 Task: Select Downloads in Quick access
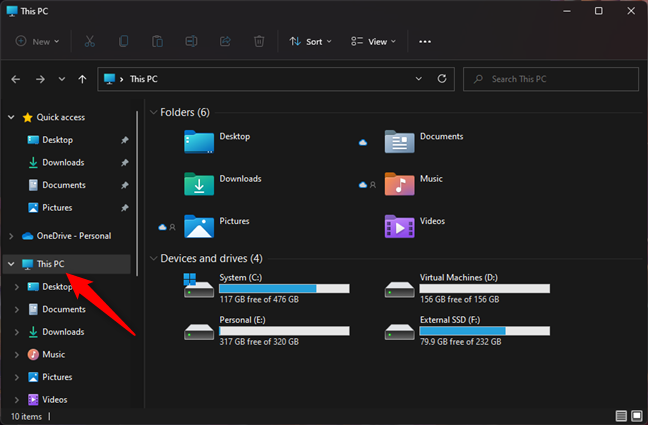click(x=63, y=163)
